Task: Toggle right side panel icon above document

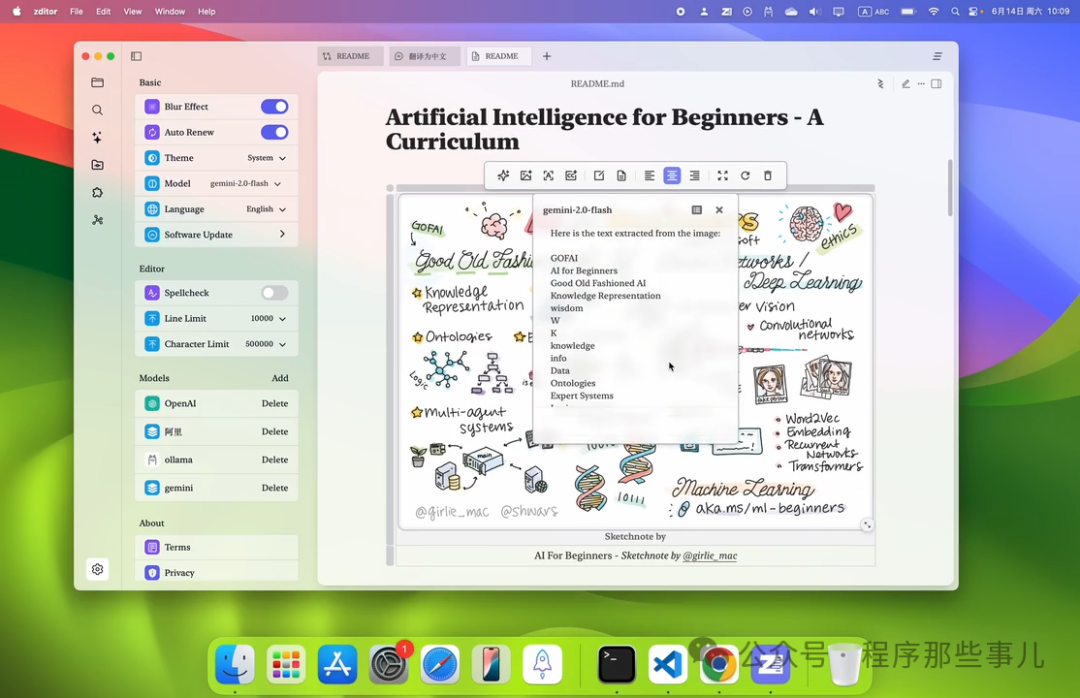Action: pyautogui.click(x=936, y=83)
